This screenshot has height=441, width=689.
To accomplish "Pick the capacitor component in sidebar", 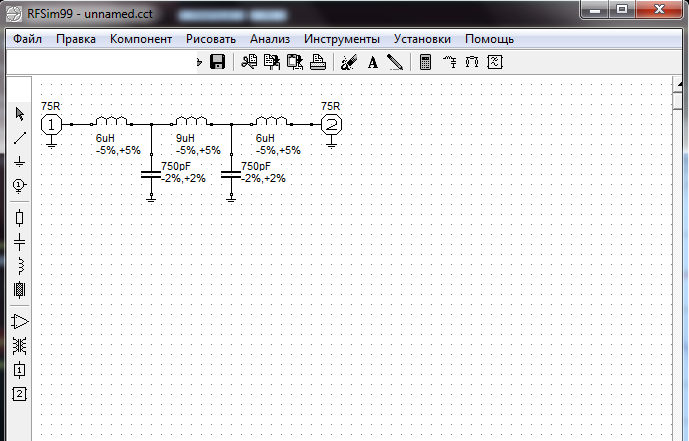I will pyautogui.click(x=19, y=241).
